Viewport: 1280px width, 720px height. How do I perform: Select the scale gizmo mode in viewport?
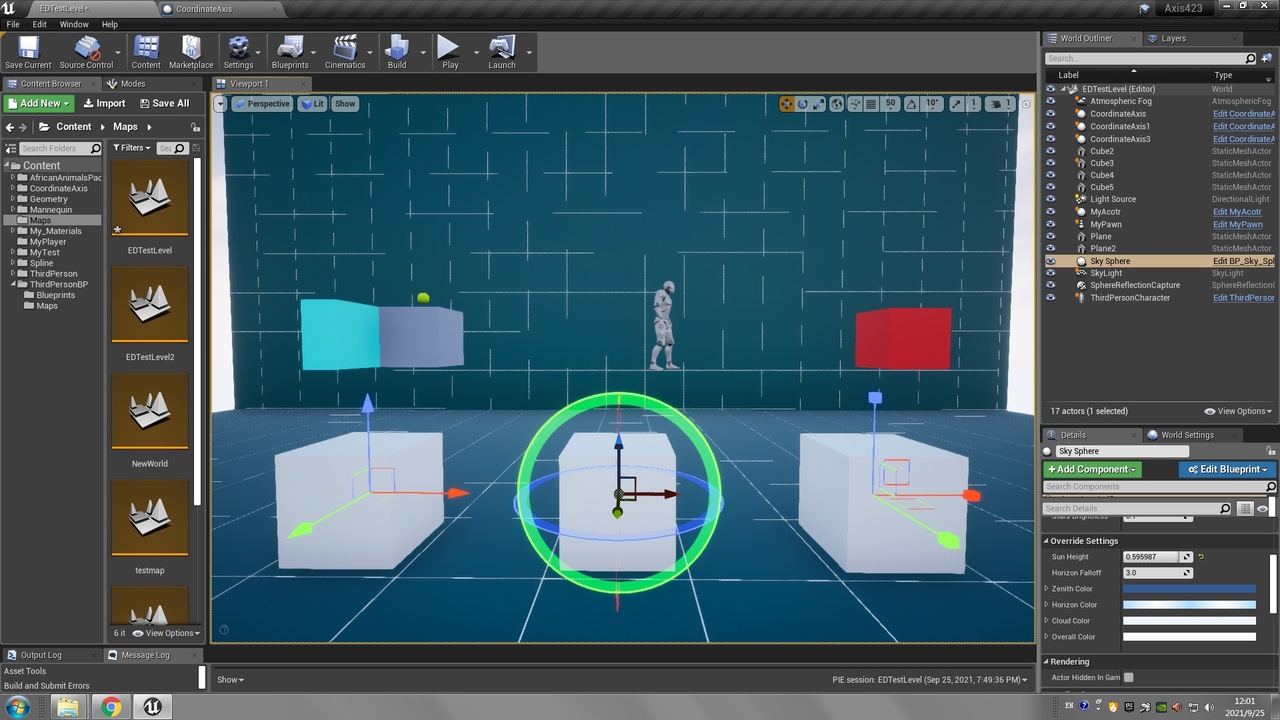(x=819, y=104)
